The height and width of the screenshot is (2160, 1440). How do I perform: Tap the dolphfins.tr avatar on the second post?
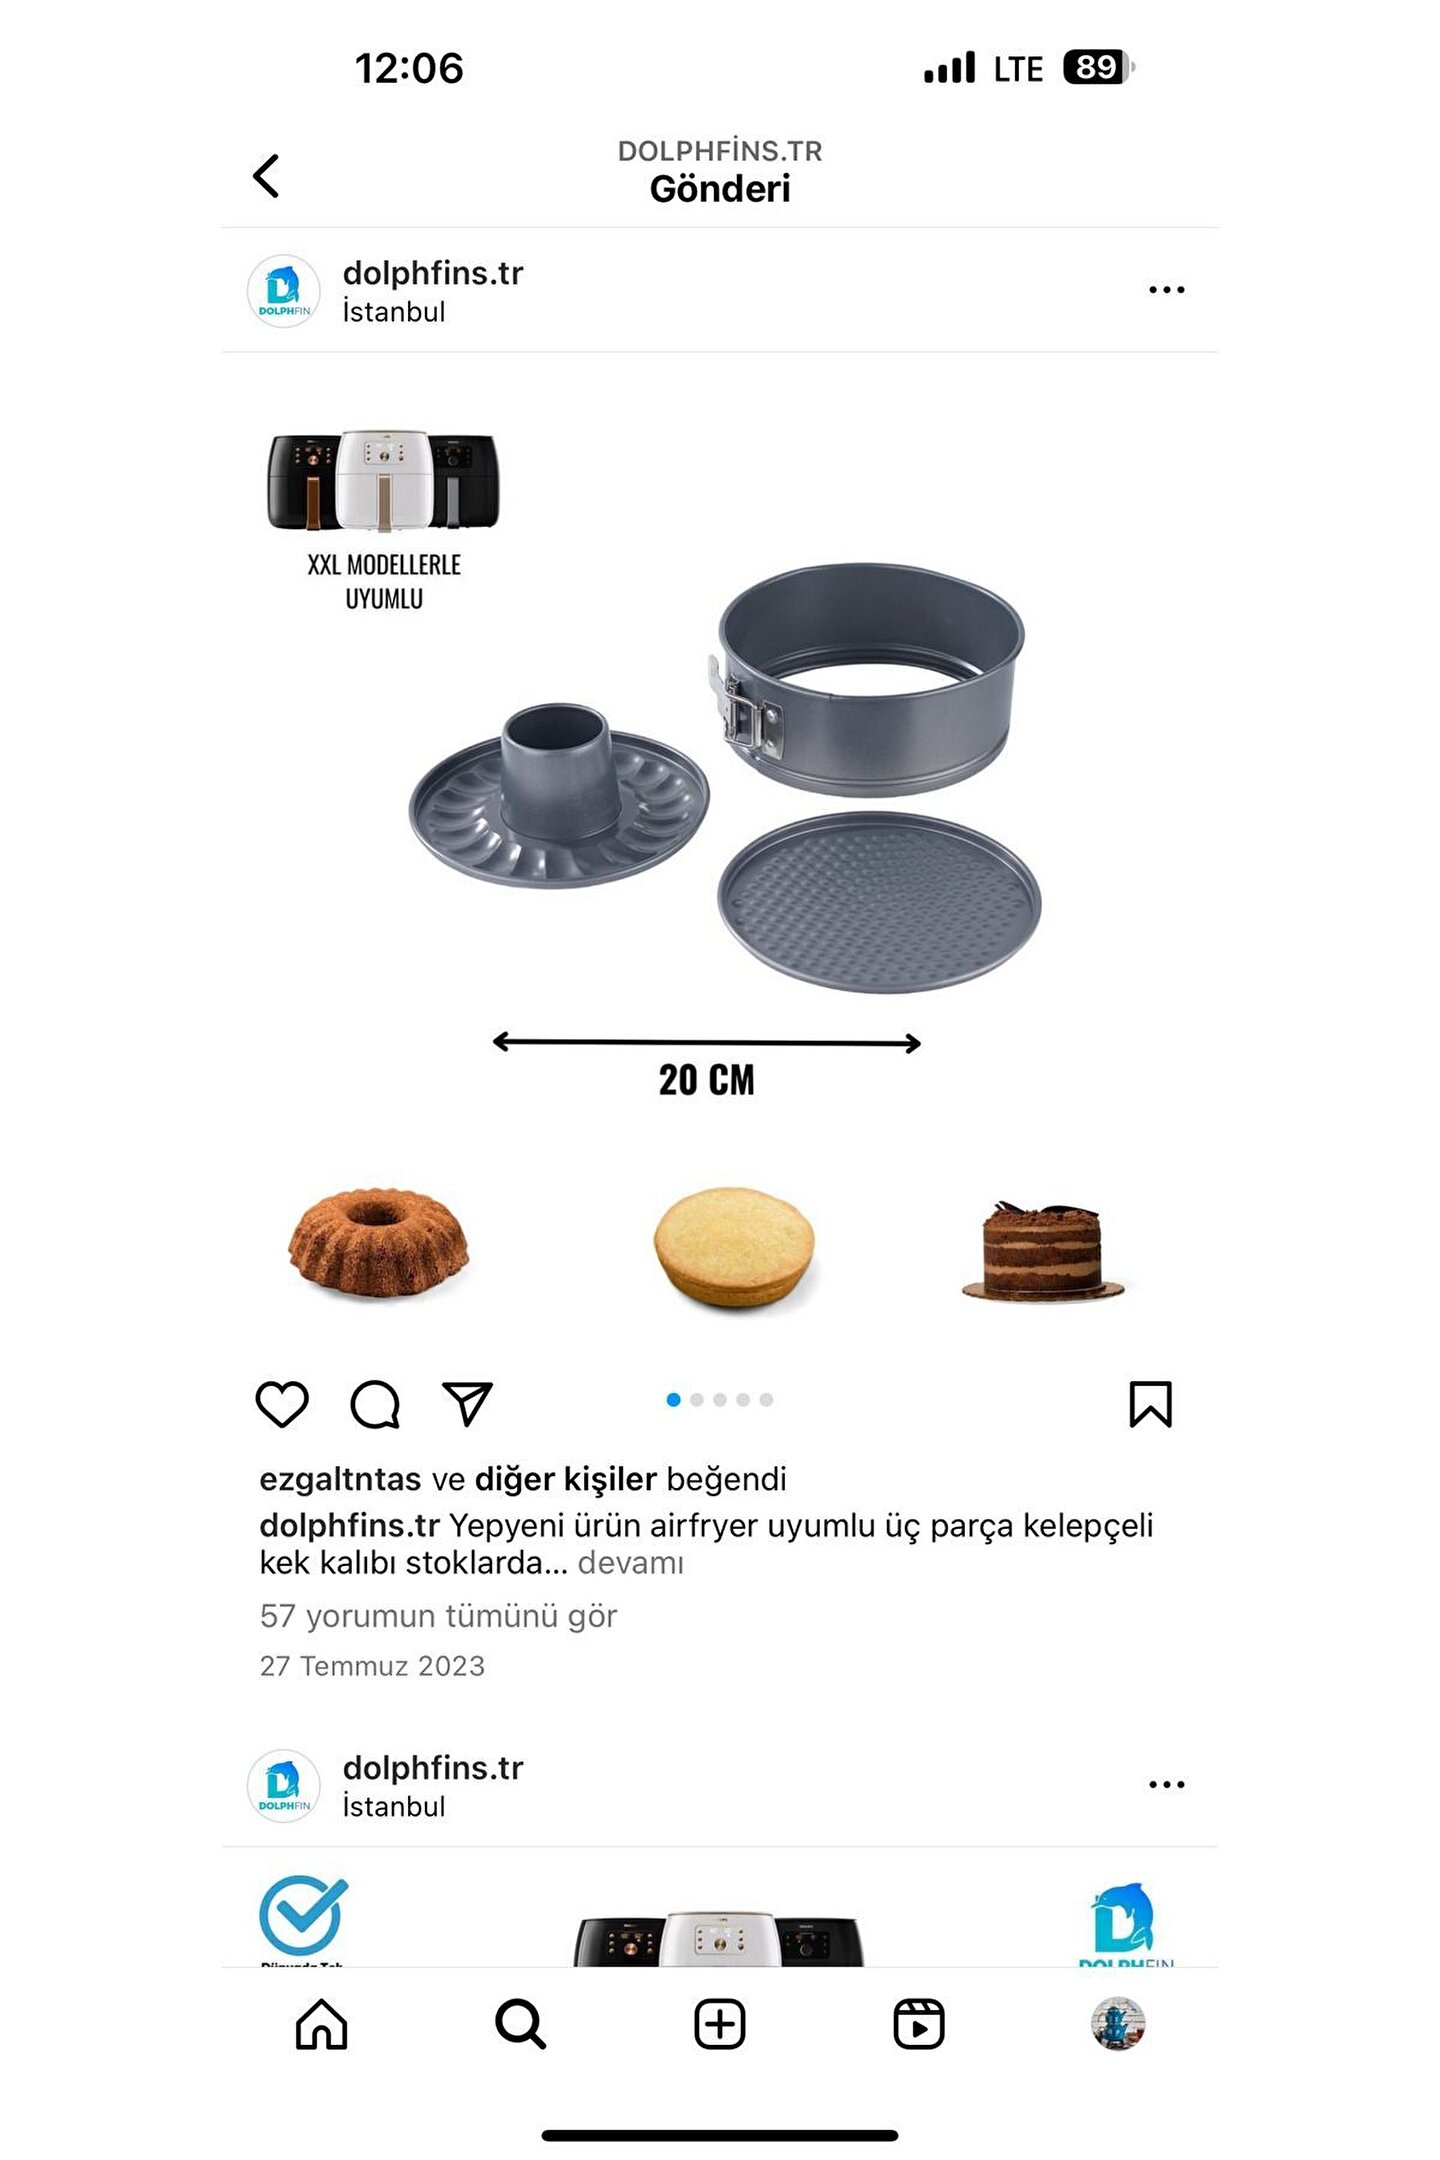[x=284, y=1785]
